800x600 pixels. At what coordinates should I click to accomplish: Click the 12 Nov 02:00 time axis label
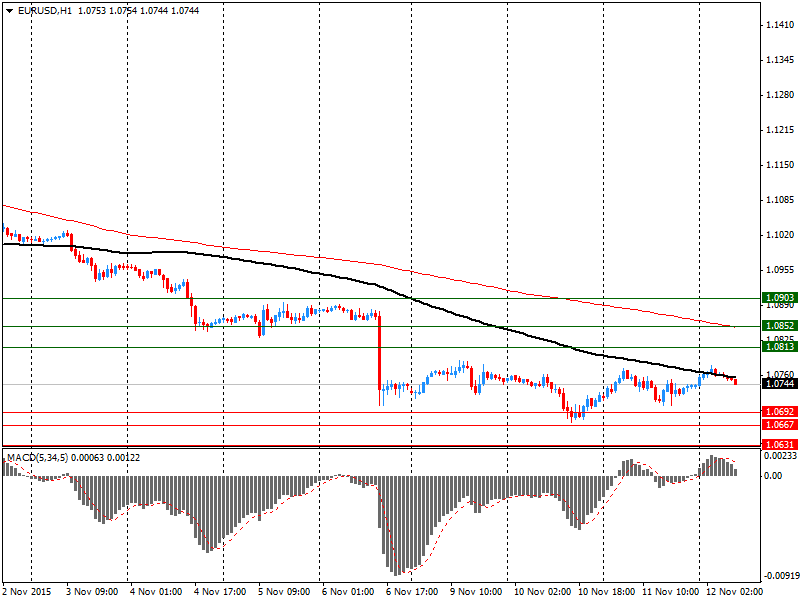point(734,592)
